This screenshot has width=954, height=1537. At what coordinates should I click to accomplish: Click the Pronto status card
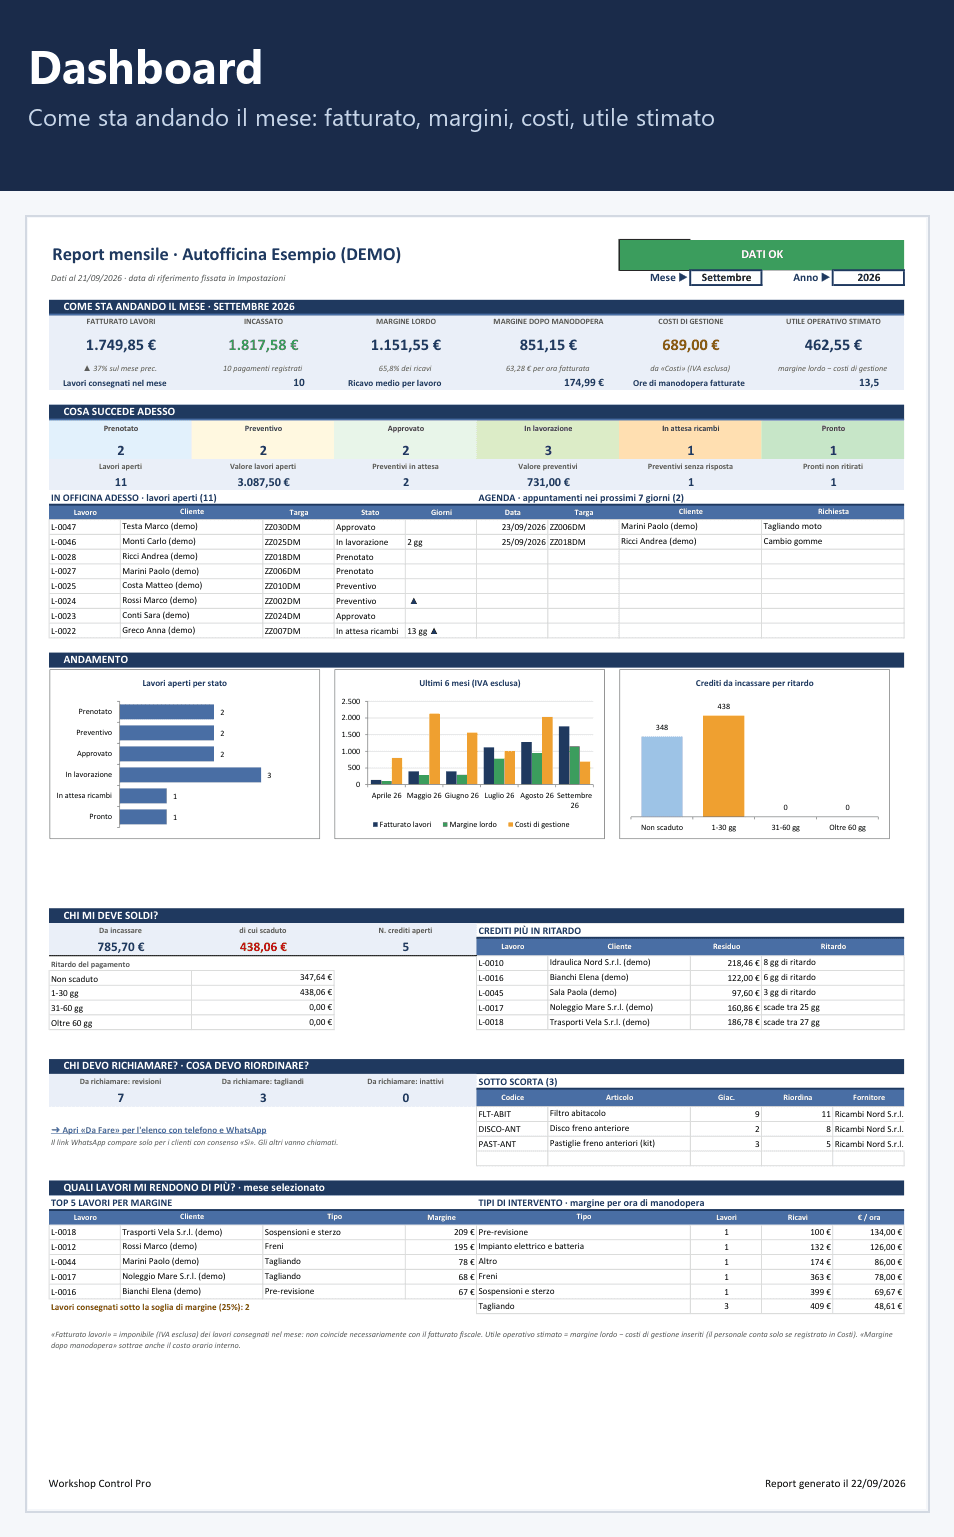pos(833,440)
